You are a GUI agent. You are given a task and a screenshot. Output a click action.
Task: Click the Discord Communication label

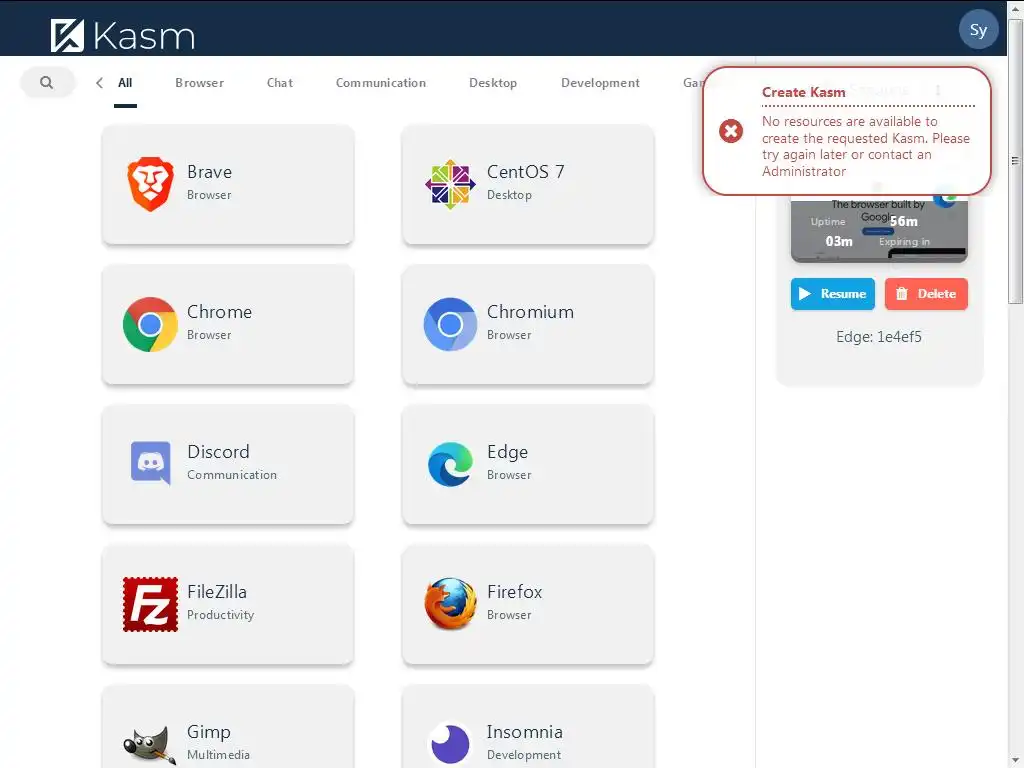click(x=232, y=475)
